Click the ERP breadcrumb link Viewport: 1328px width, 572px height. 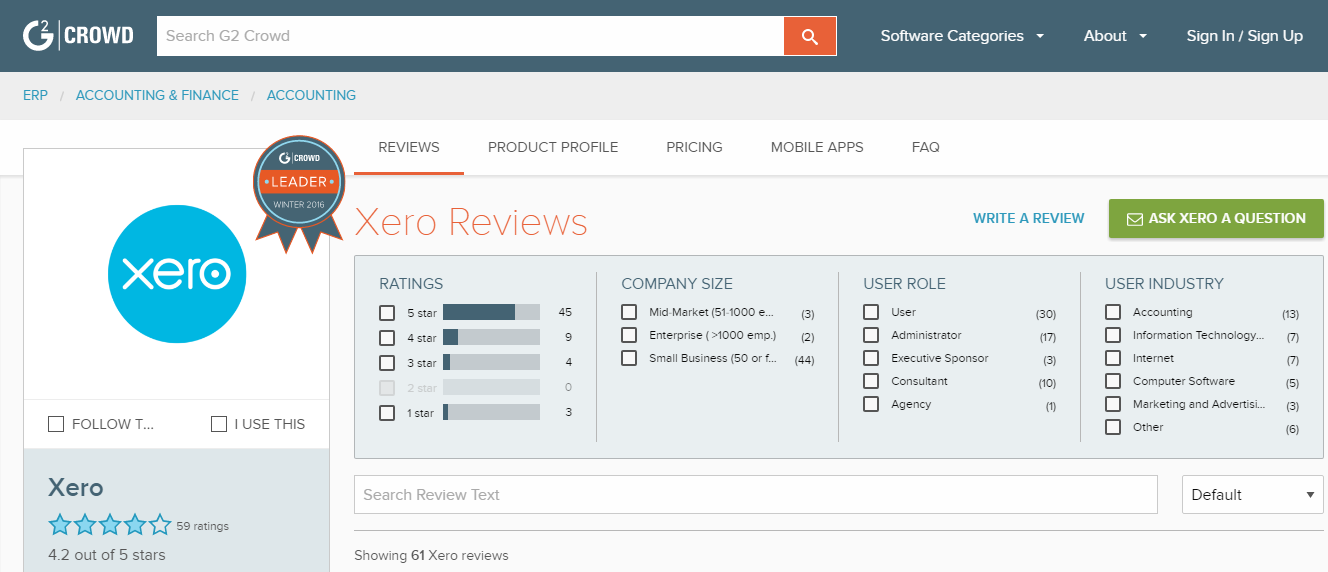(x=35, y=95)
